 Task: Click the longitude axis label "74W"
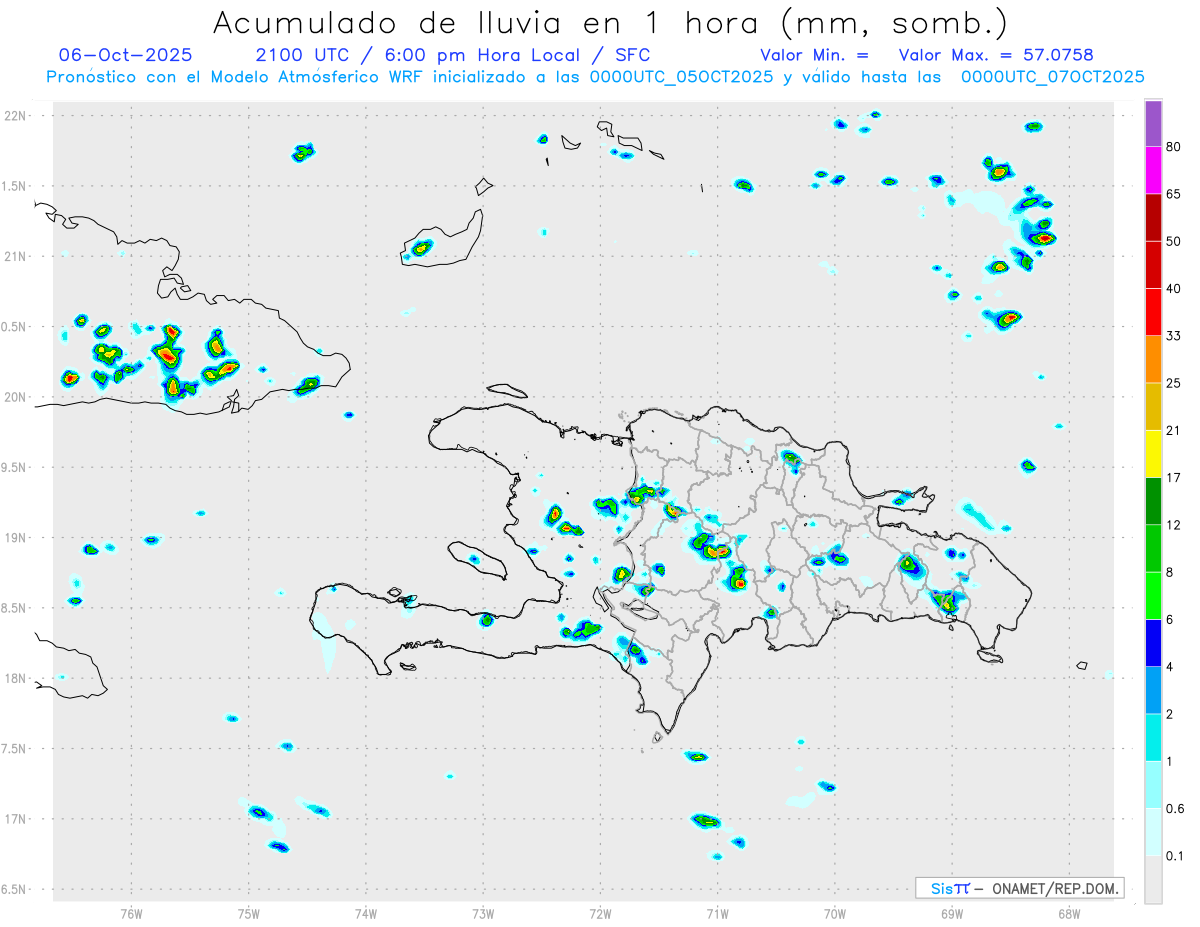(x=366, y=913)
